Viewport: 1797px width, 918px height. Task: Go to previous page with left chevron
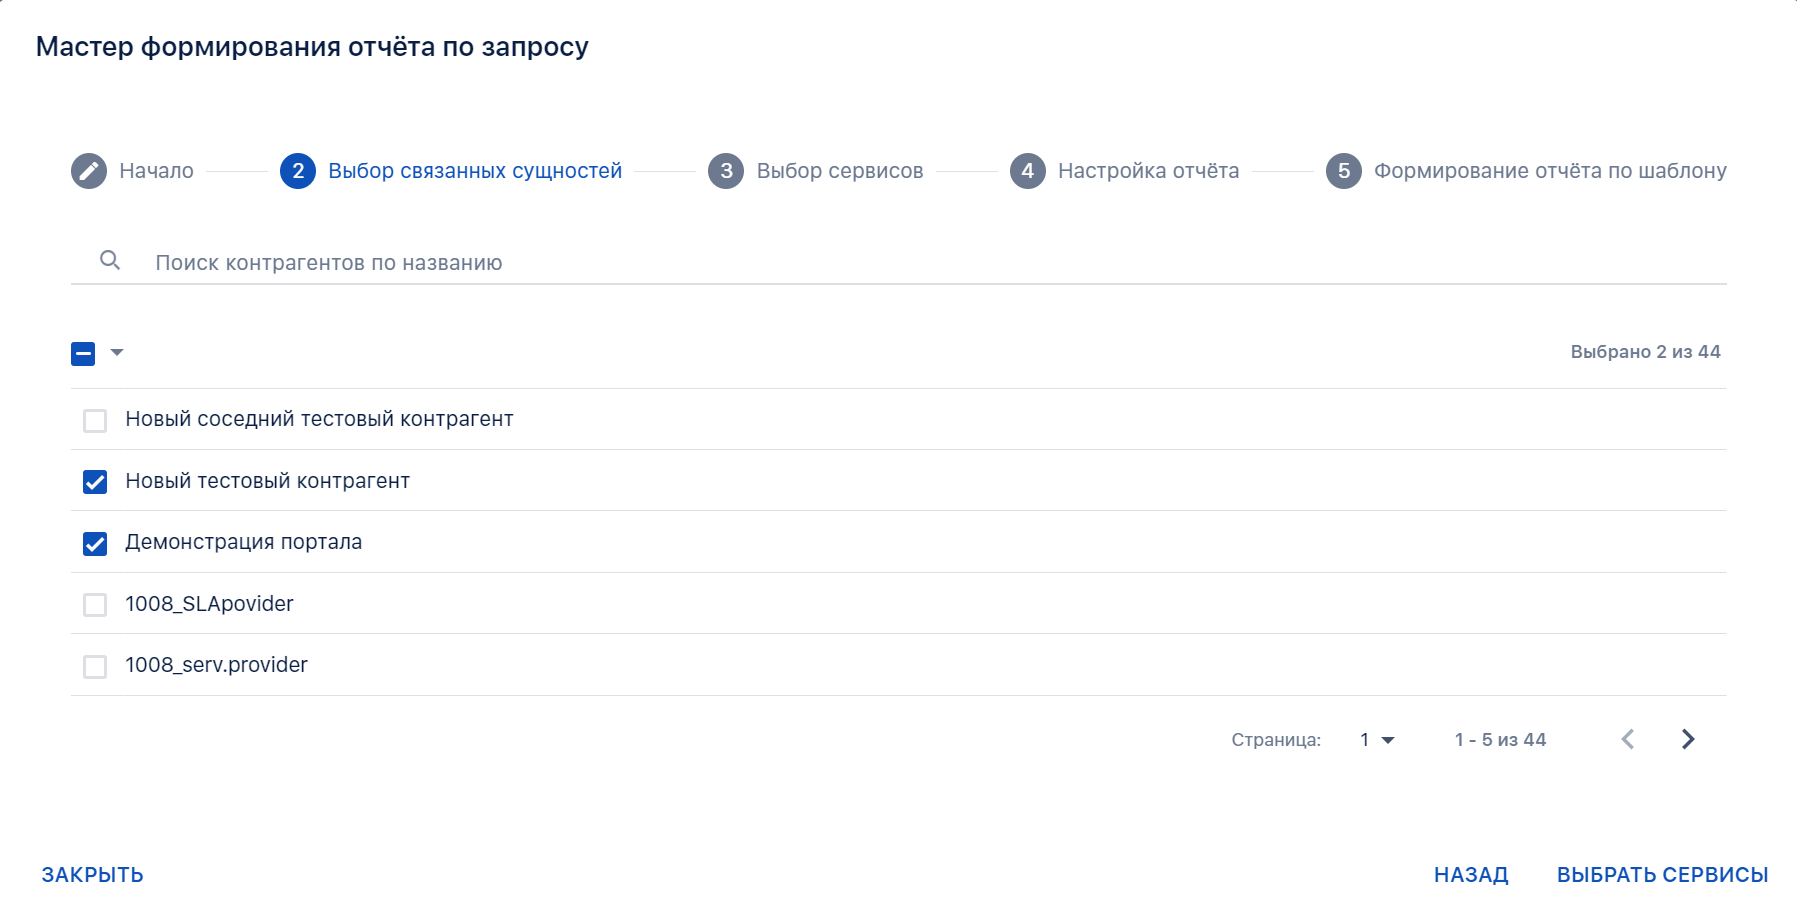pos(1628,739)
